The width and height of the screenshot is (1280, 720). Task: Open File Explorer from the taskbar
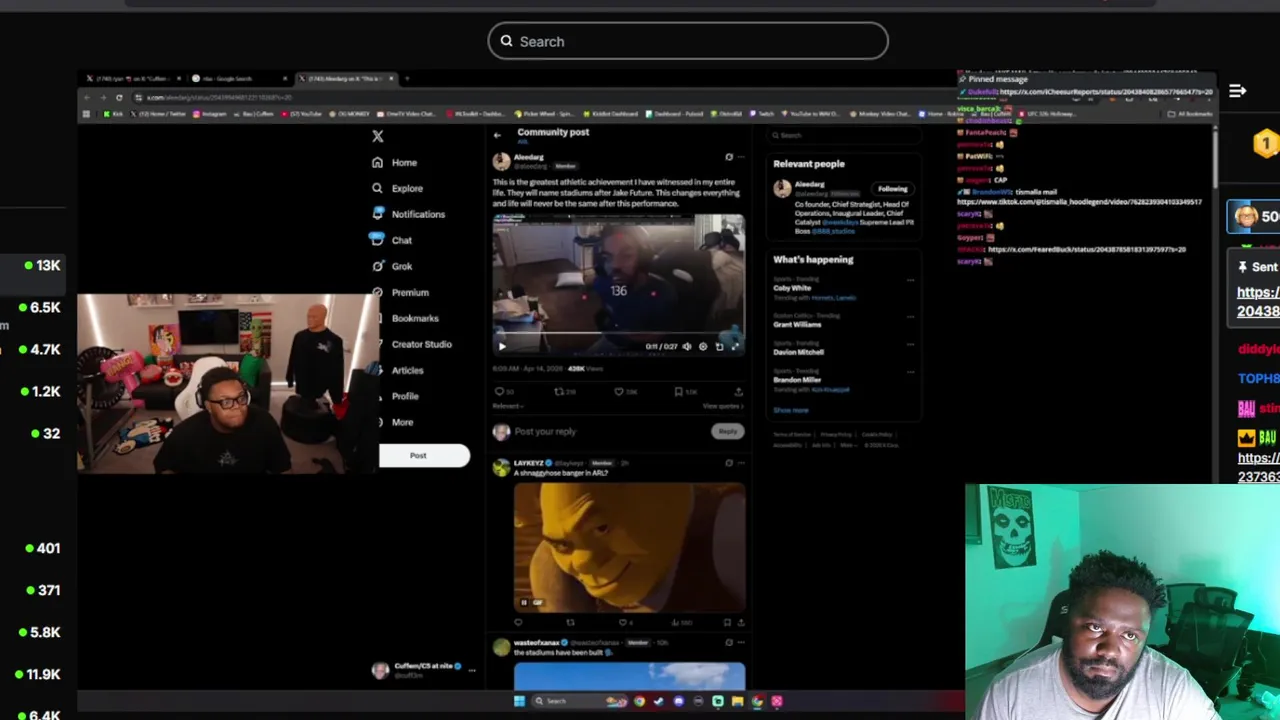click(x=738, y=701)
